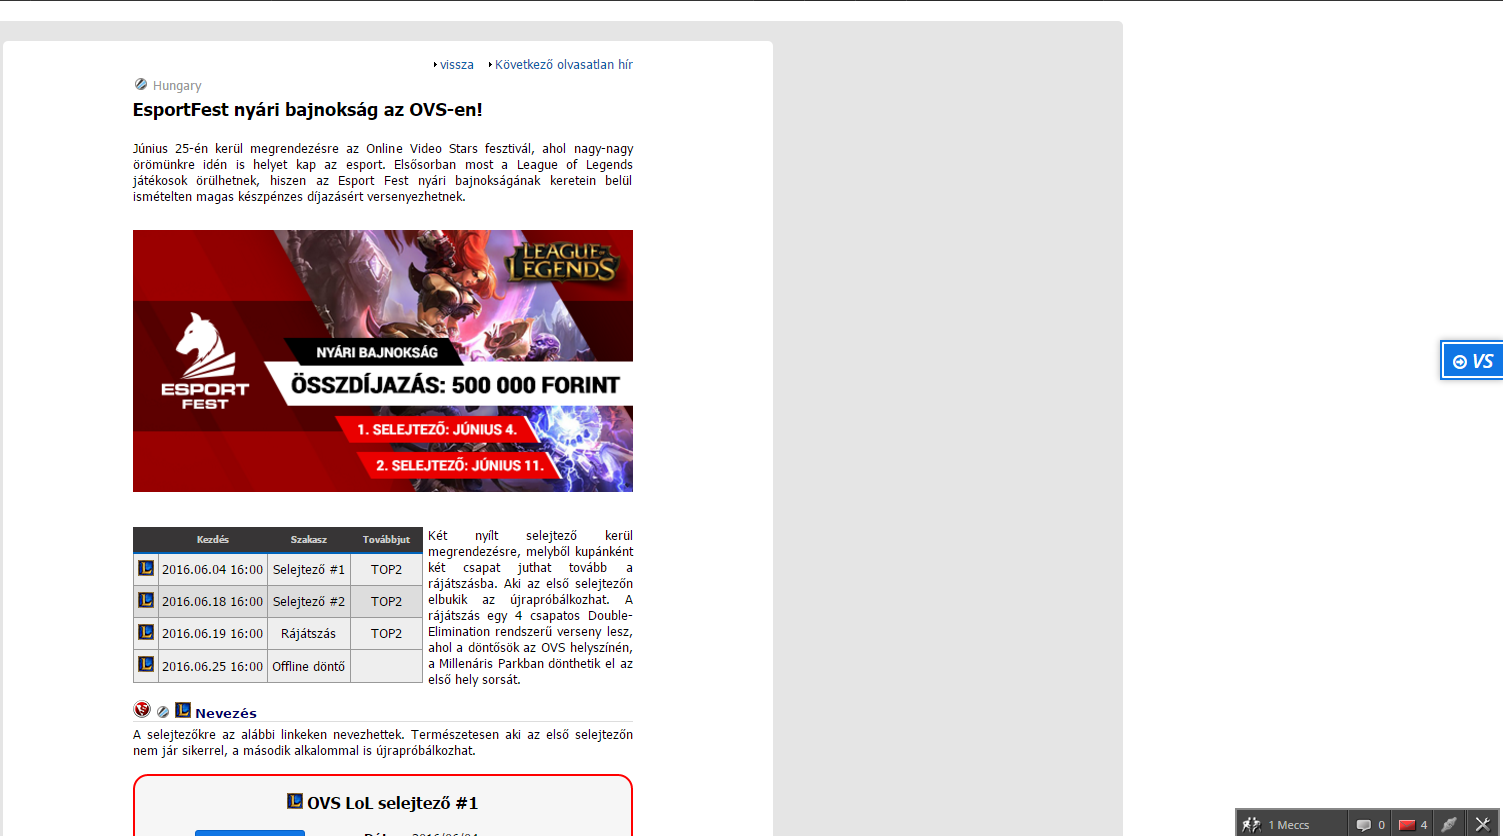Click the Kezdés column header
This screenshot has height=836, width=1503.
(x=213, y=540)
